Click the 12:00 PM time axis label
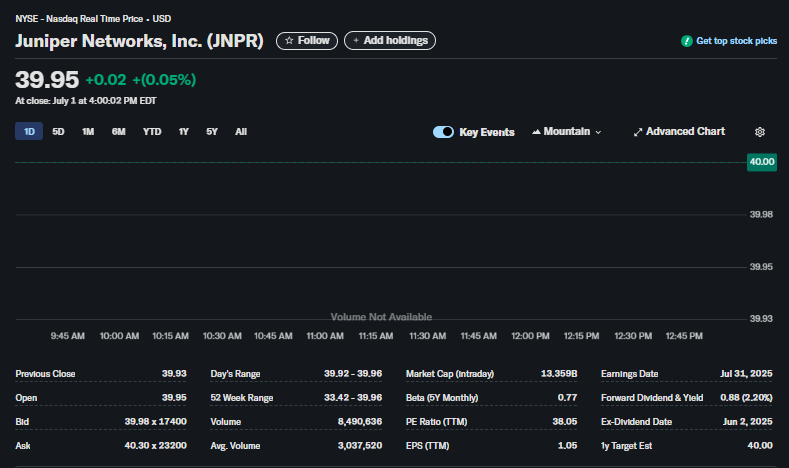Viewport: 789px width, 468px height. [530, 336]
